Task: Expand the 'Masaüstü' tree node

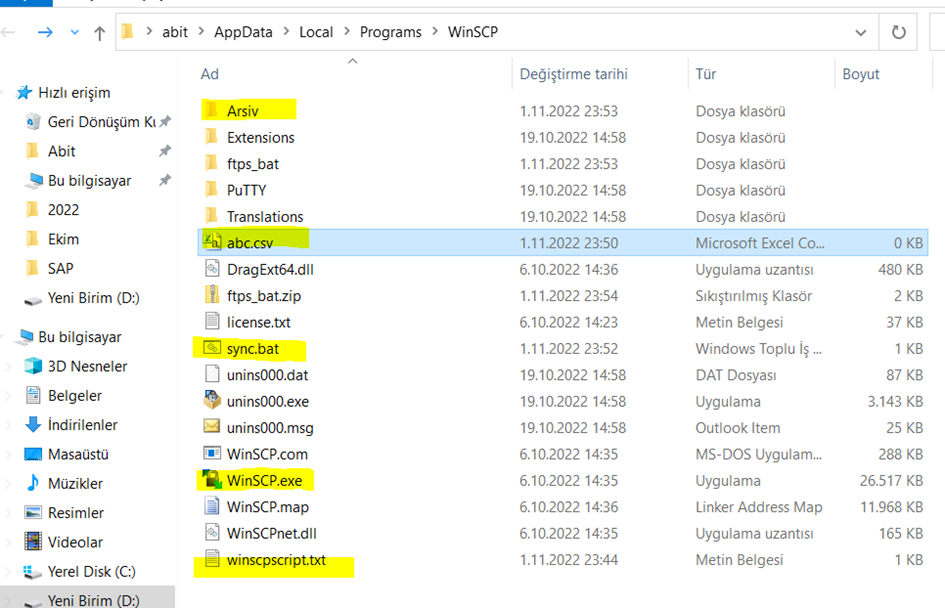Action: (8, 454)
